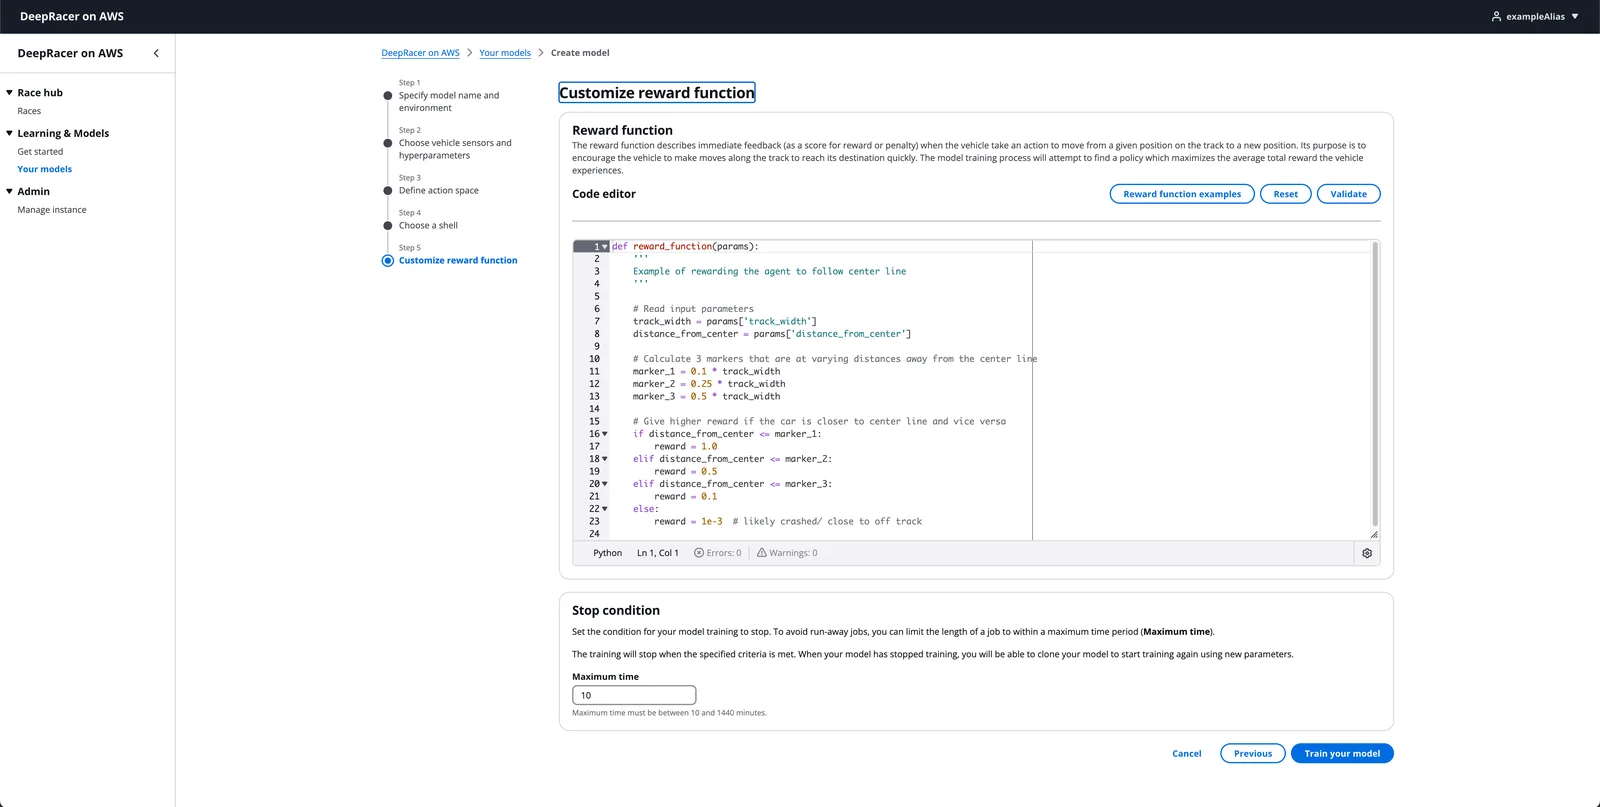Viewport: 1600px width, 807px height.
Task: Open Your models in sidebar
Action: tap(45, 169)
